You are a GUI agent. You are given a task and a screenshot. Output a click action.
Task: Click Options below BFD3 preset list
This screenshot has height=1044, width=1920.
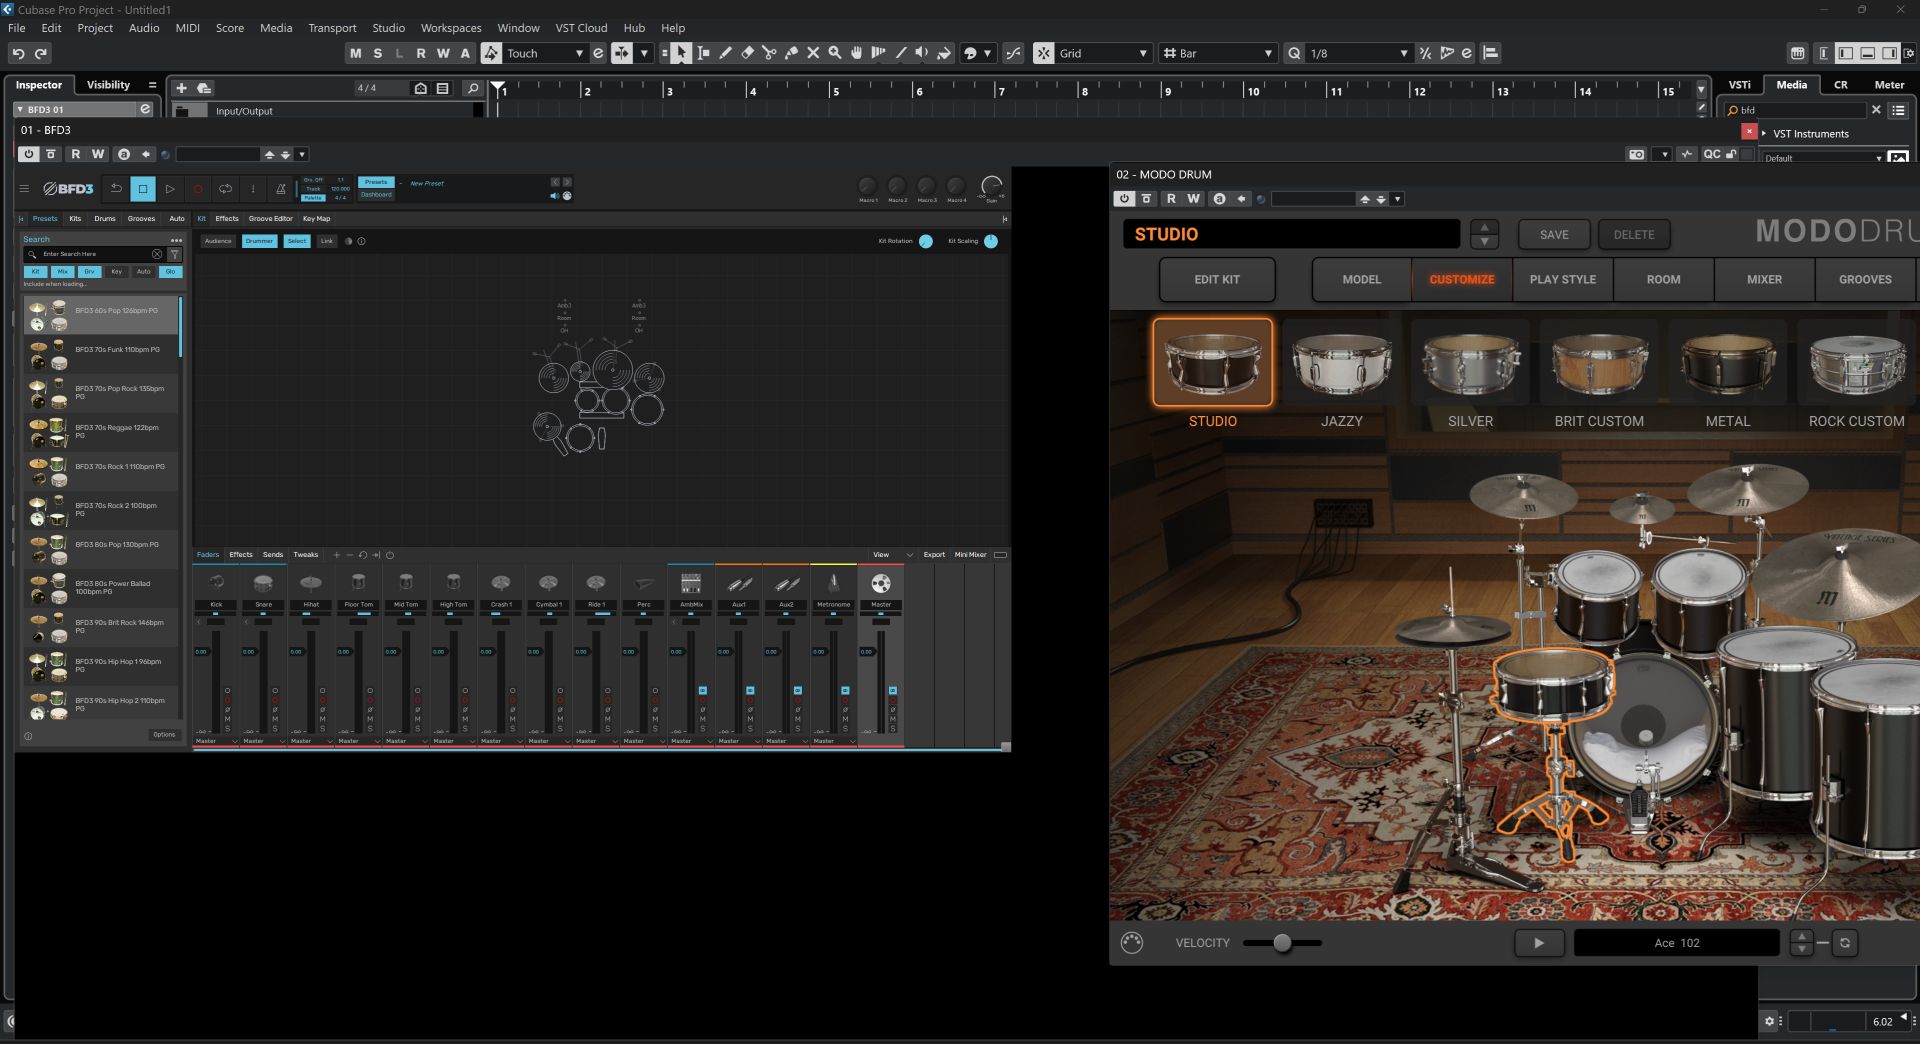pos(164,734)
